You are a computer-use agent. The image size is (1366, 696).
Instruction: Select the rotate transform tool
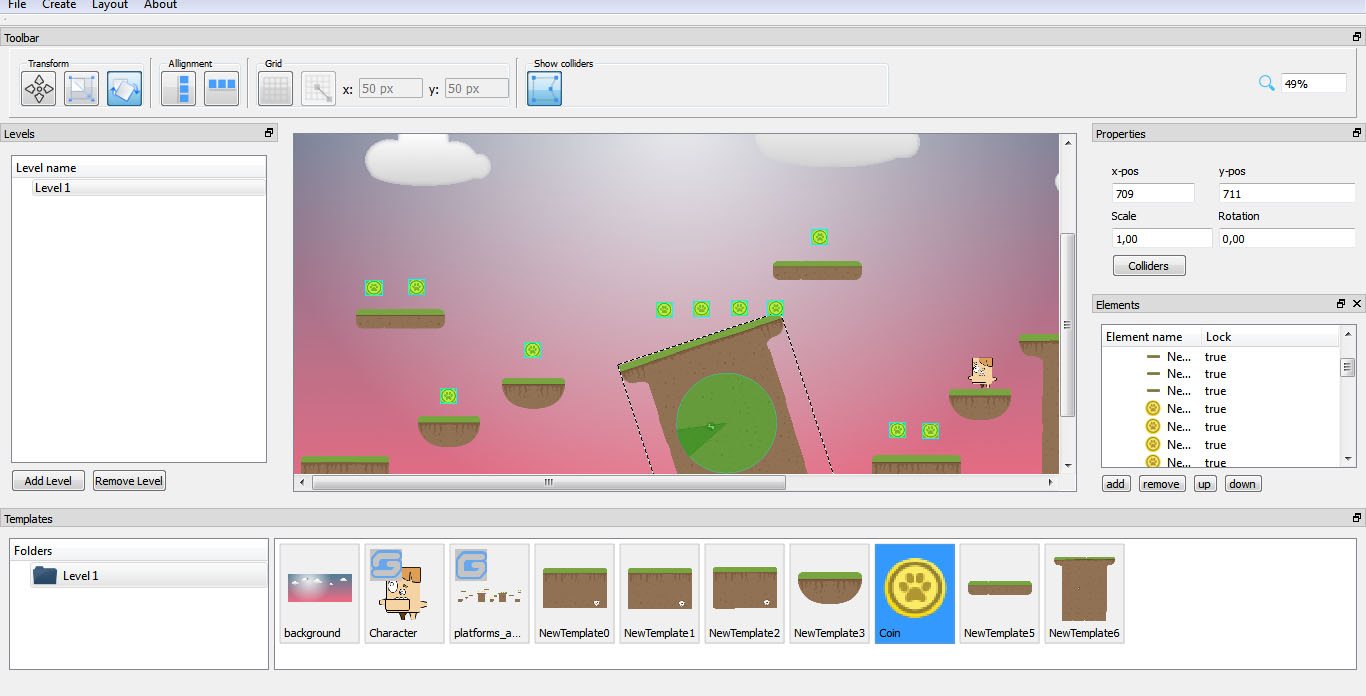[x=125, y=89]
